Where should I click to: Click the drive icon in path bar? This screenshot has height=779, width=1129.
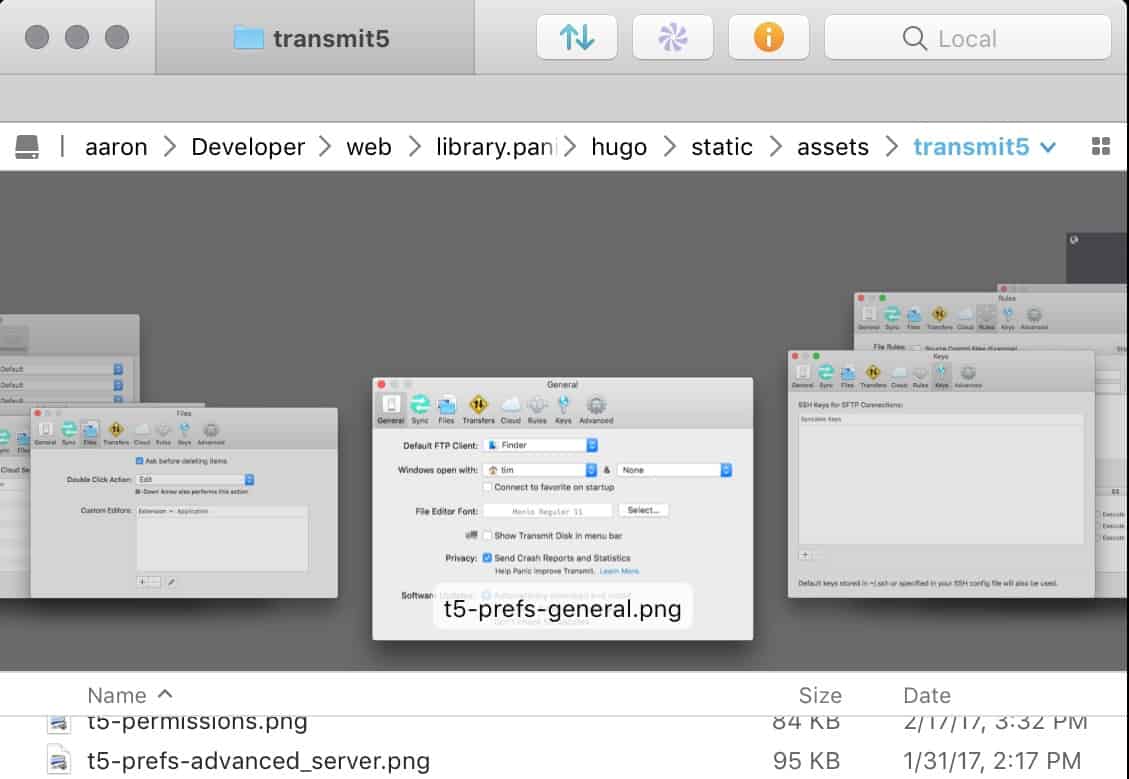27,147
